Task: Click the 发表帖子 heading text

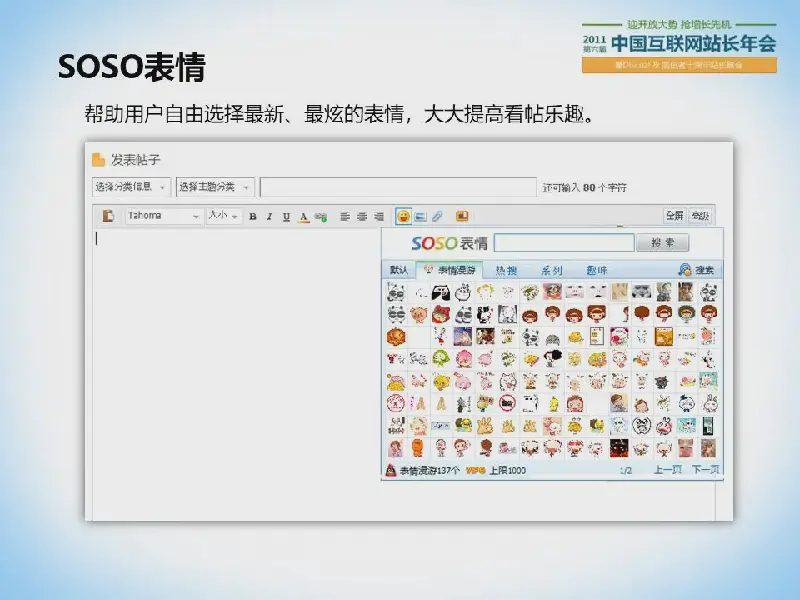Action: (x=136, y=160)
